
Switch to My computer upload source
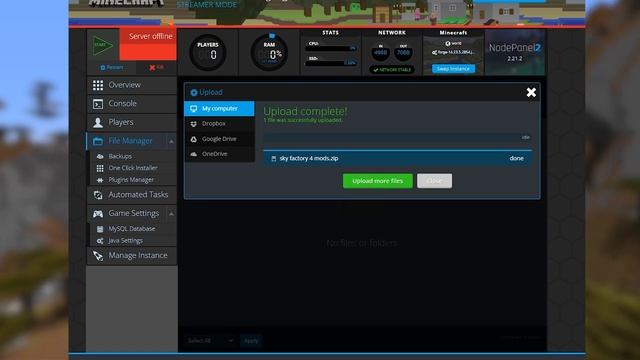coord(219,109)
